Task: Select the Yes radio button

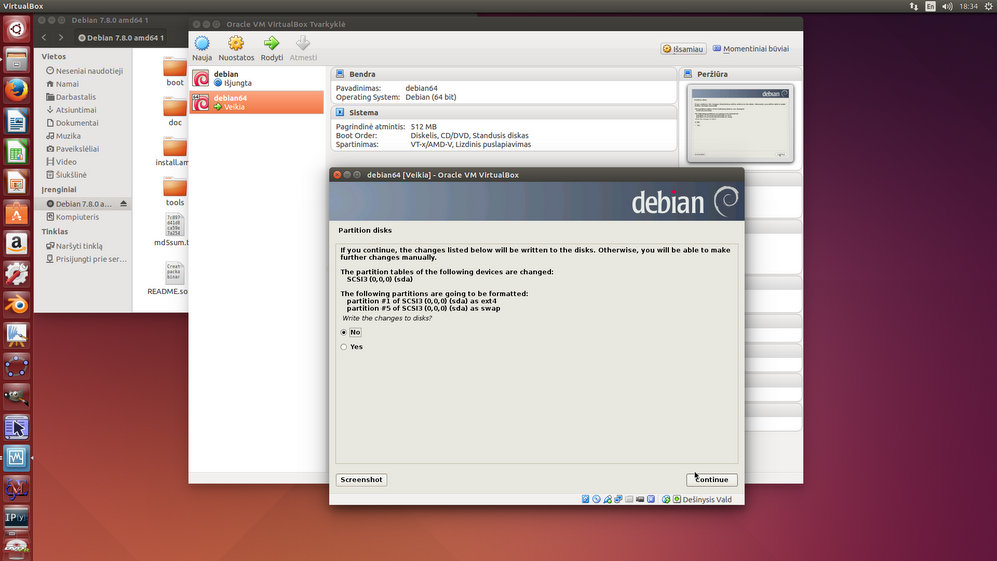Action: [x=344, y=347]
